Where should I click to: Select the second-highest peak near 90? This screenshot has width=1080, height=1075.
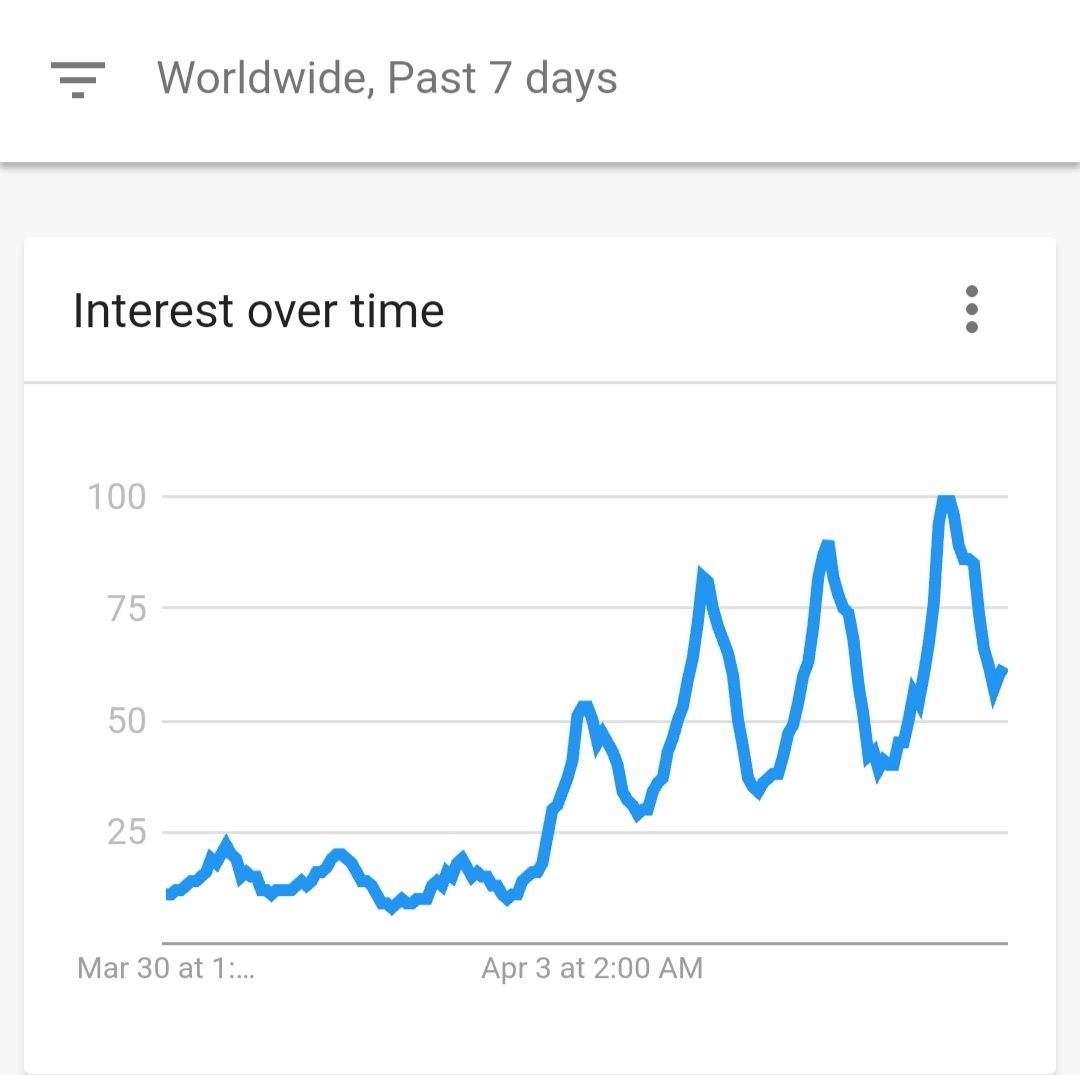tap(827, 543)
